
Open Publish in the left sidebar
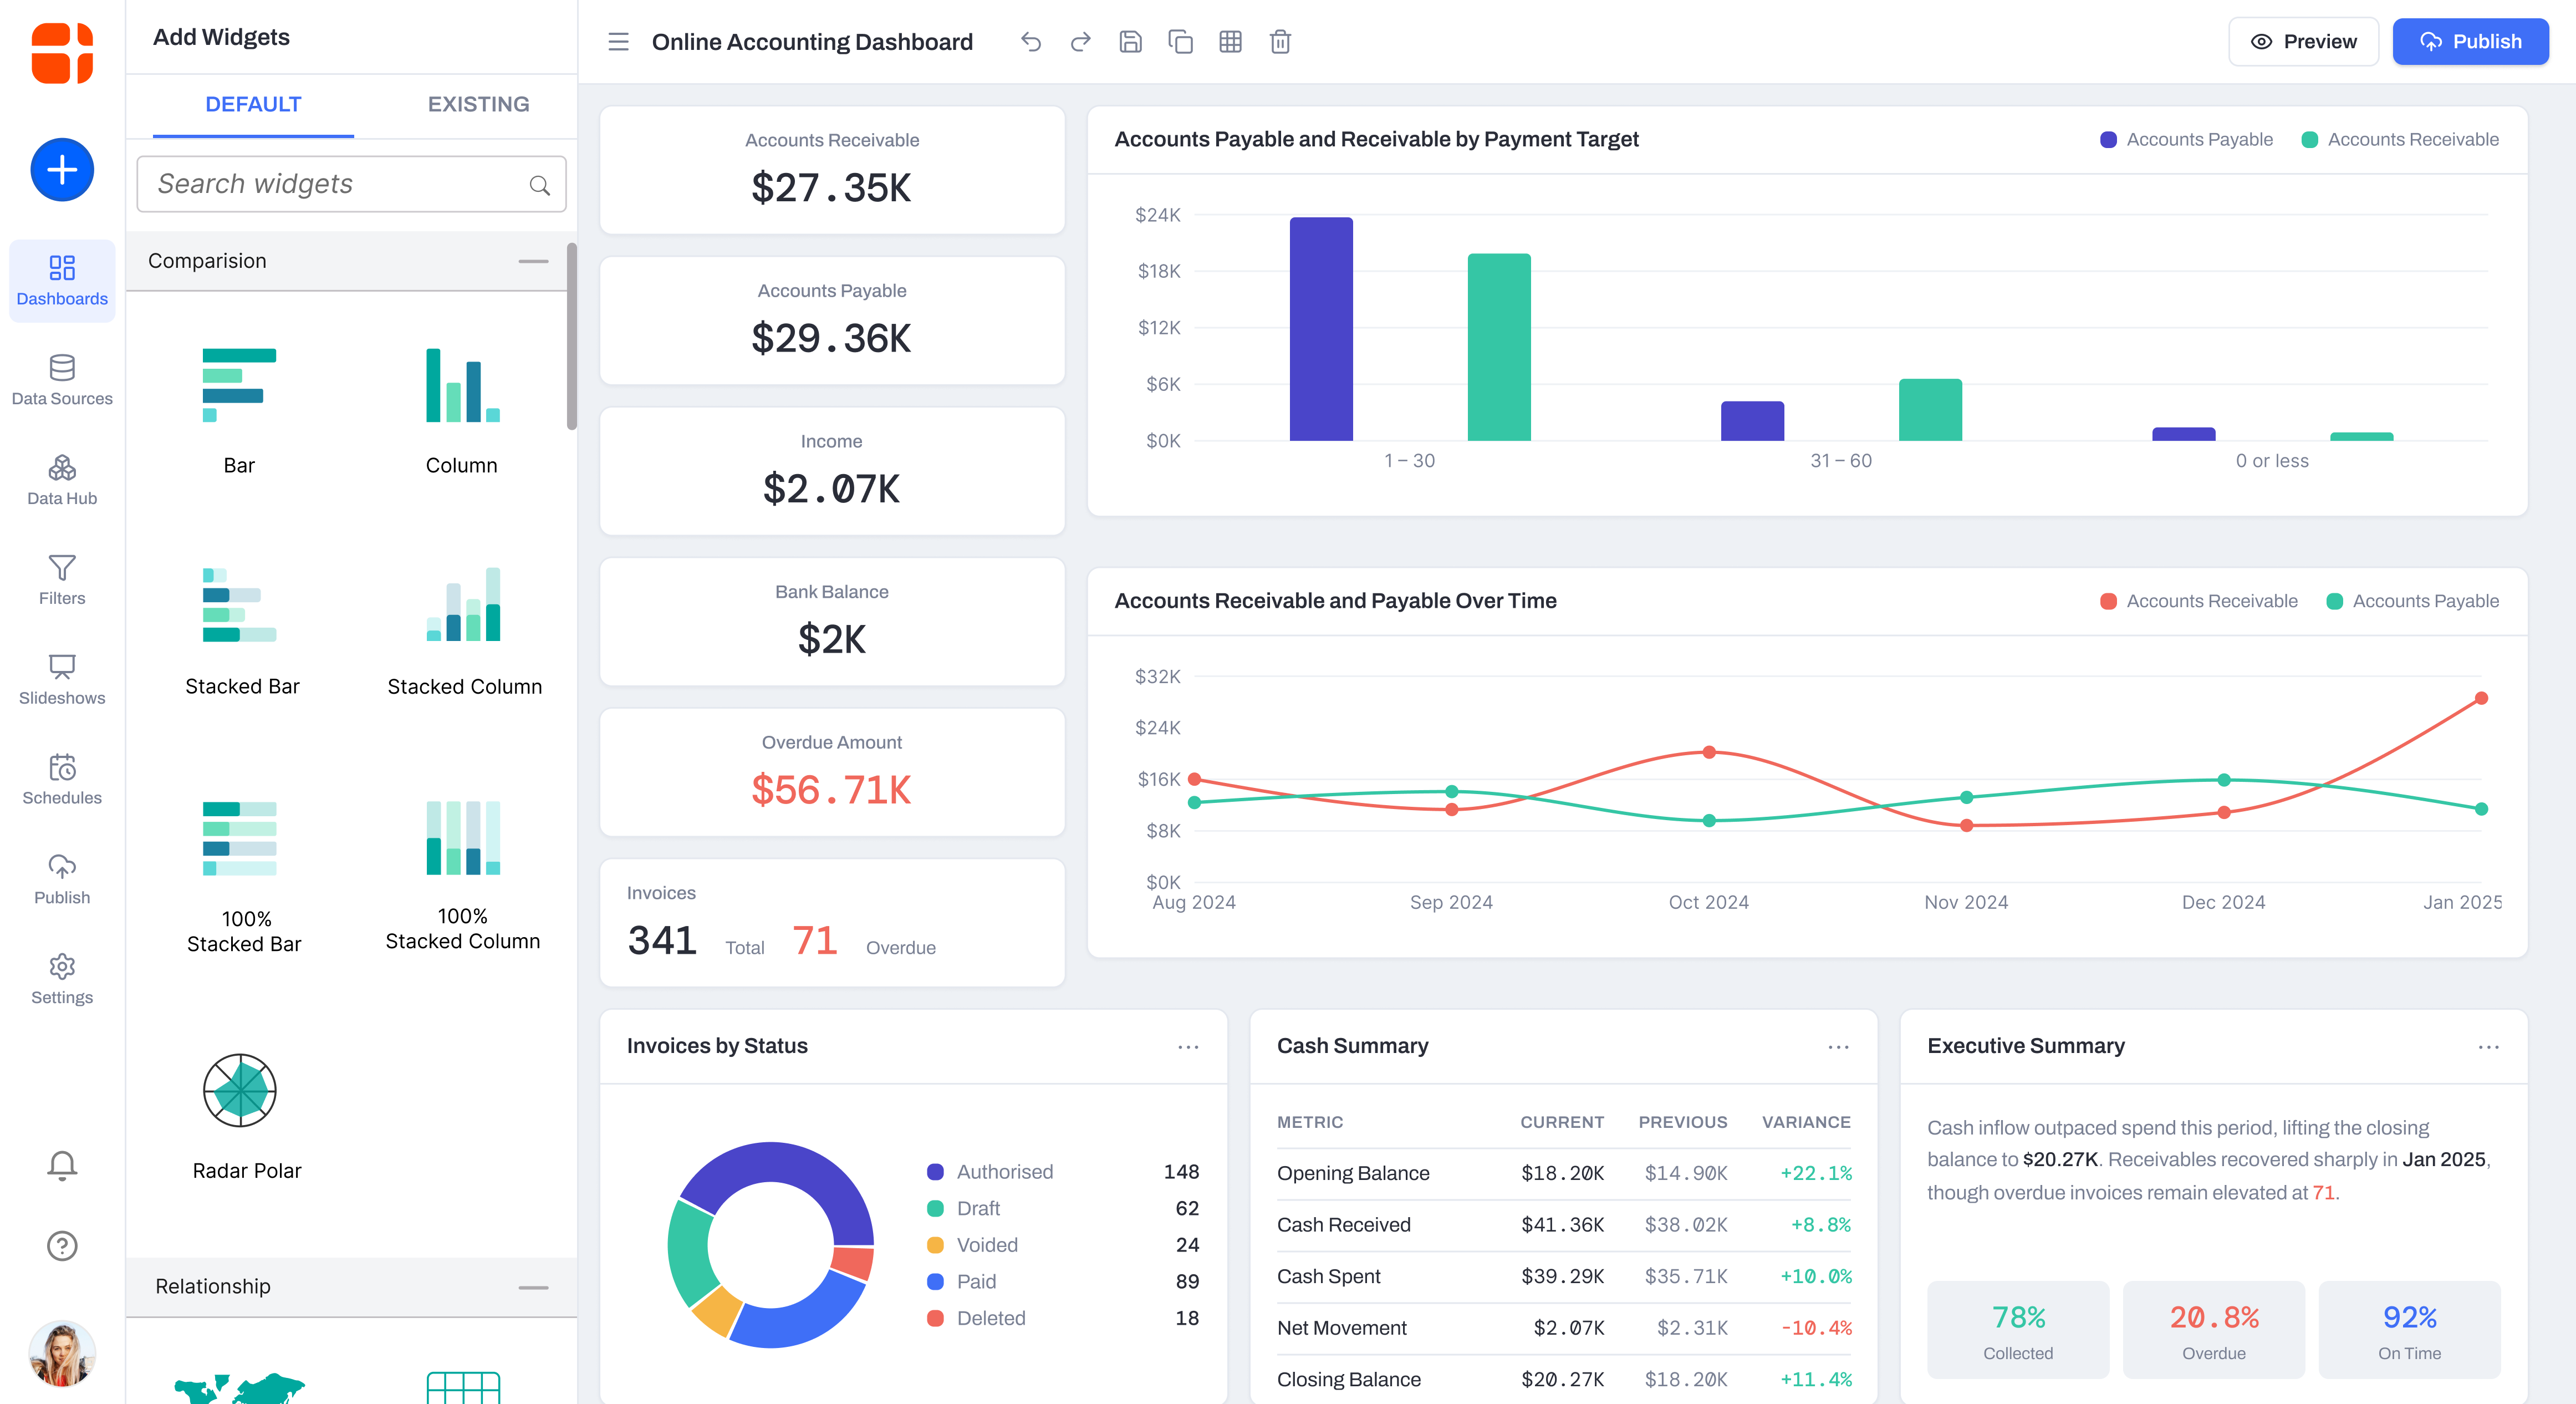62,880
